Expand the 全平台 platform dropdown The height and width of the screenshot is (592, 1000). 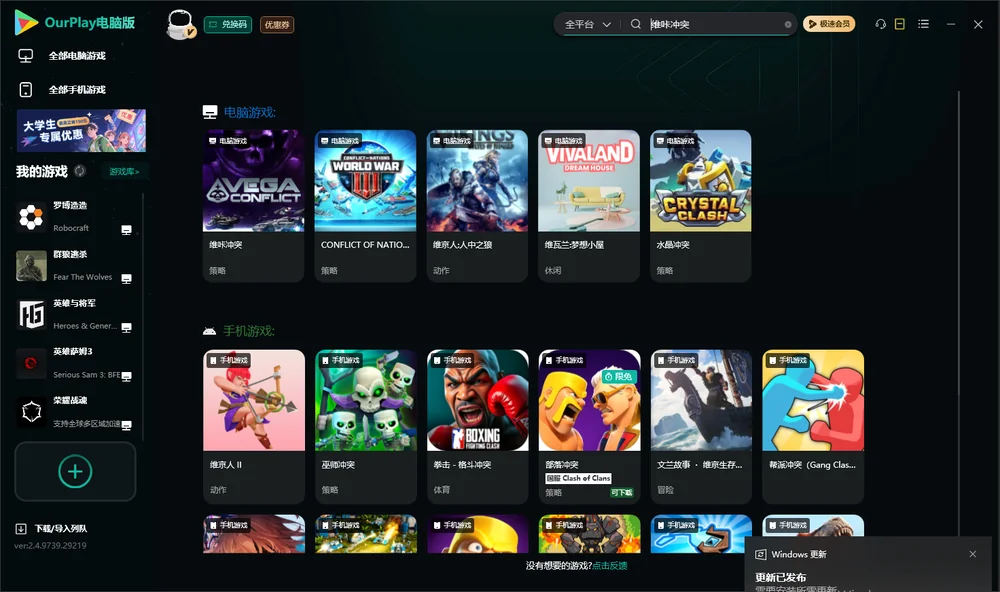coord(587,24)
